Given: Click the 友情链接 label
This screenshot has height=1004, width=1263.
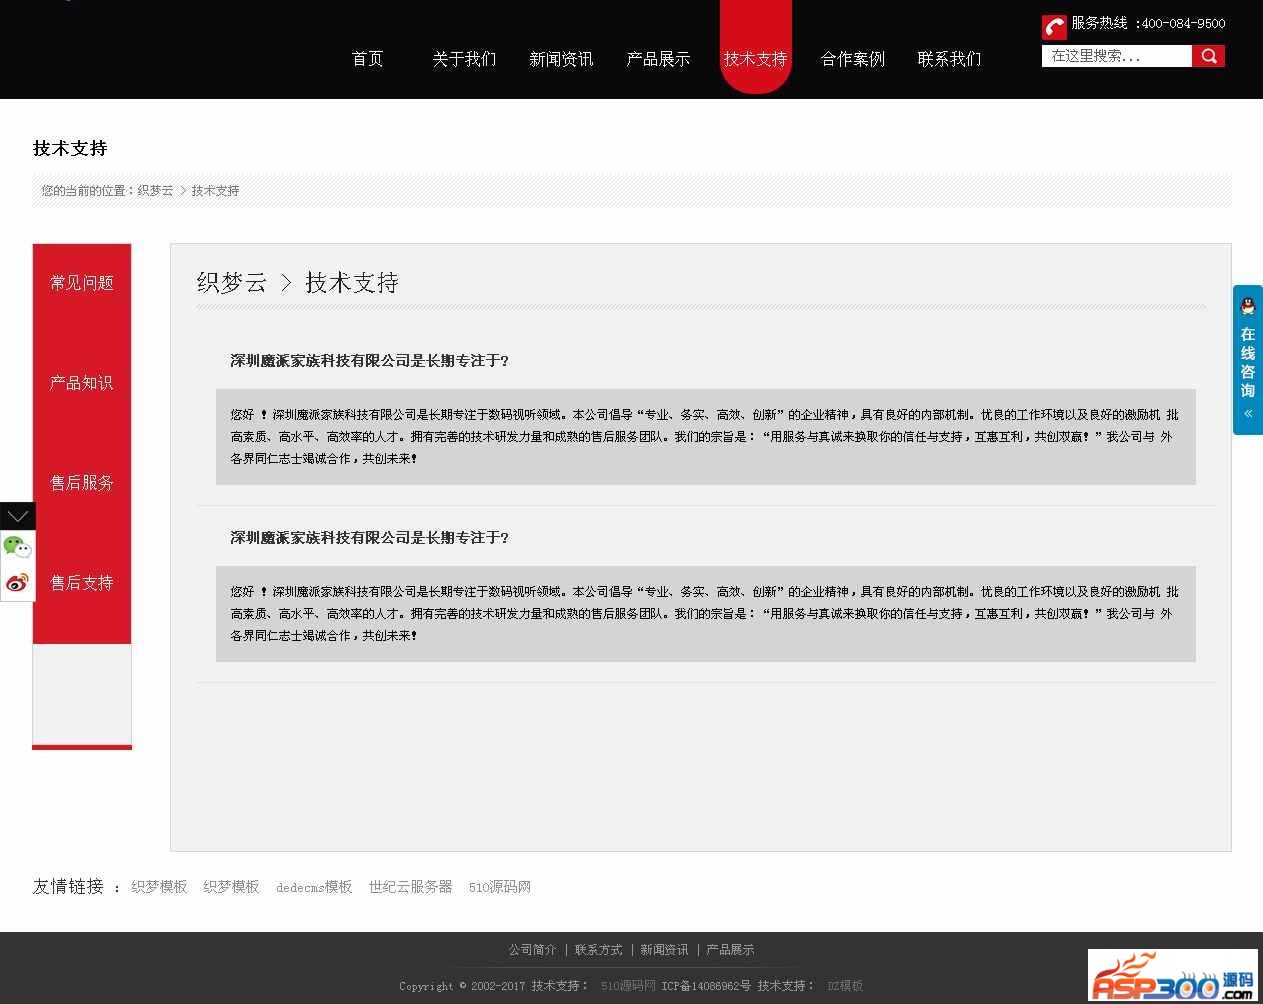Looking at the screenshot, I should pos(68,887).
